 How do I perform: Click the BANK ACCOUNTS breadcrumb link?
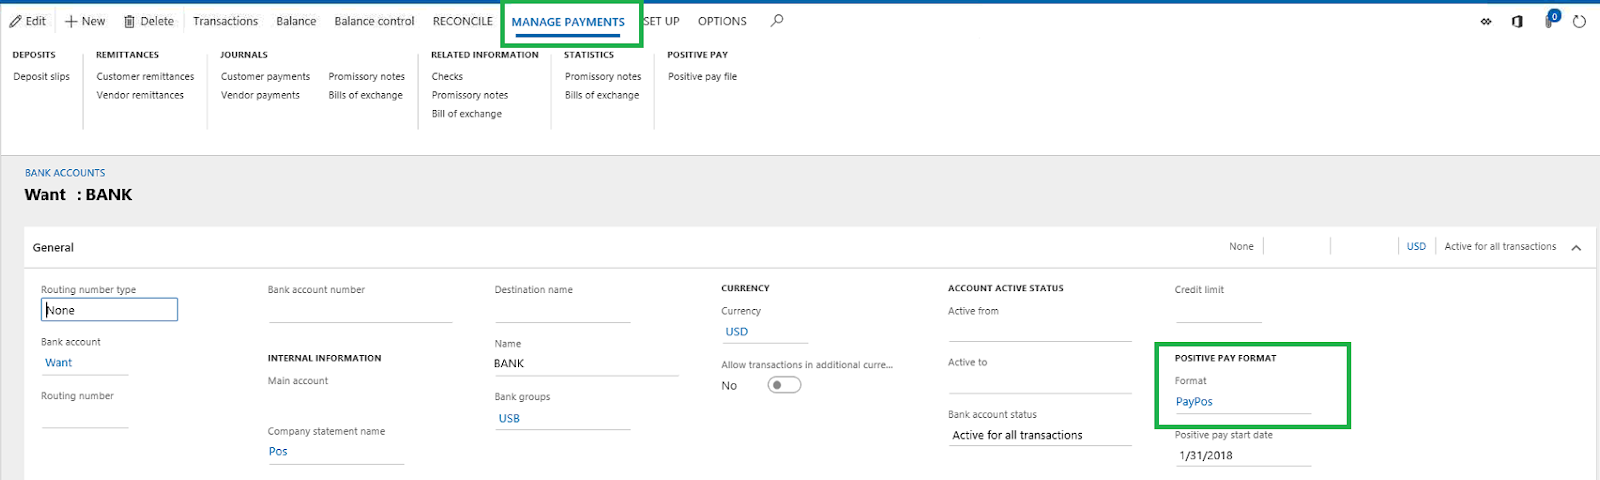[65, 173]
